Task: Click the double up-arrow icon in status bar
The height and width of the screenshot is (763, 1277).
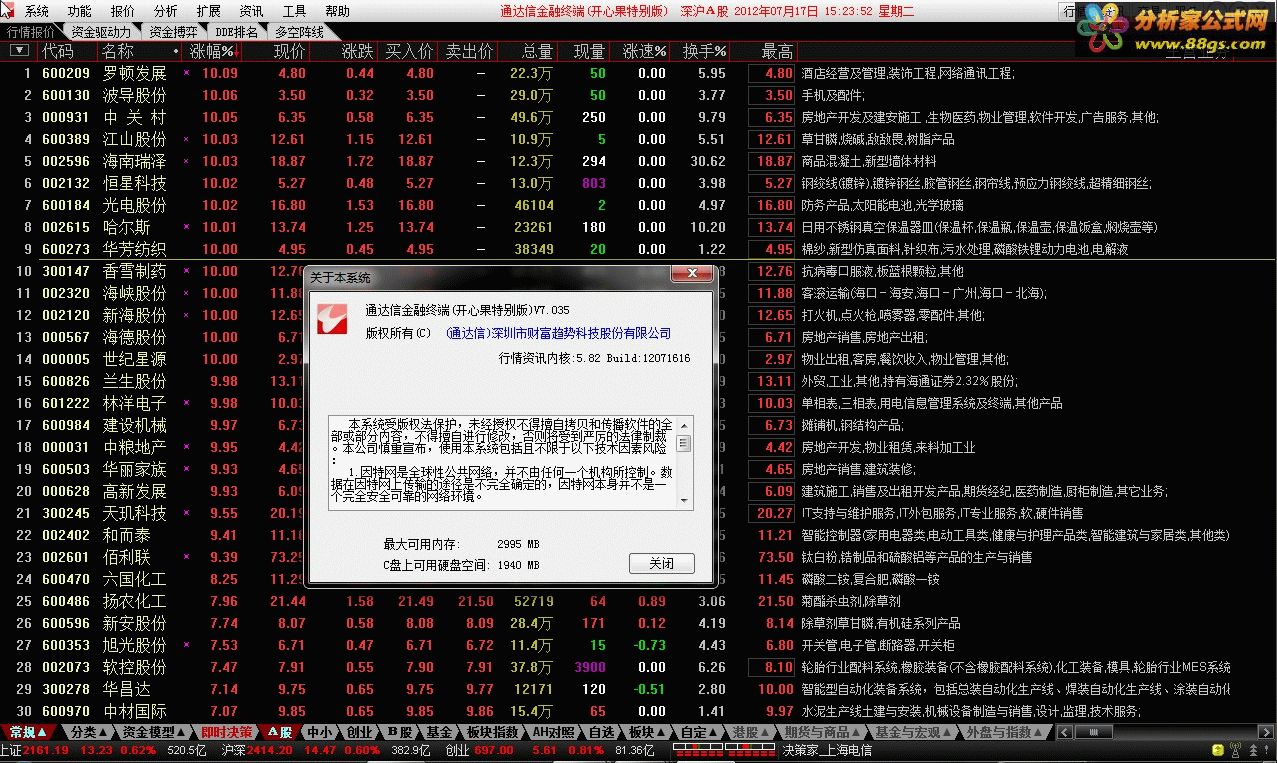Action: pyautogui.click(x=1254, y=750)
